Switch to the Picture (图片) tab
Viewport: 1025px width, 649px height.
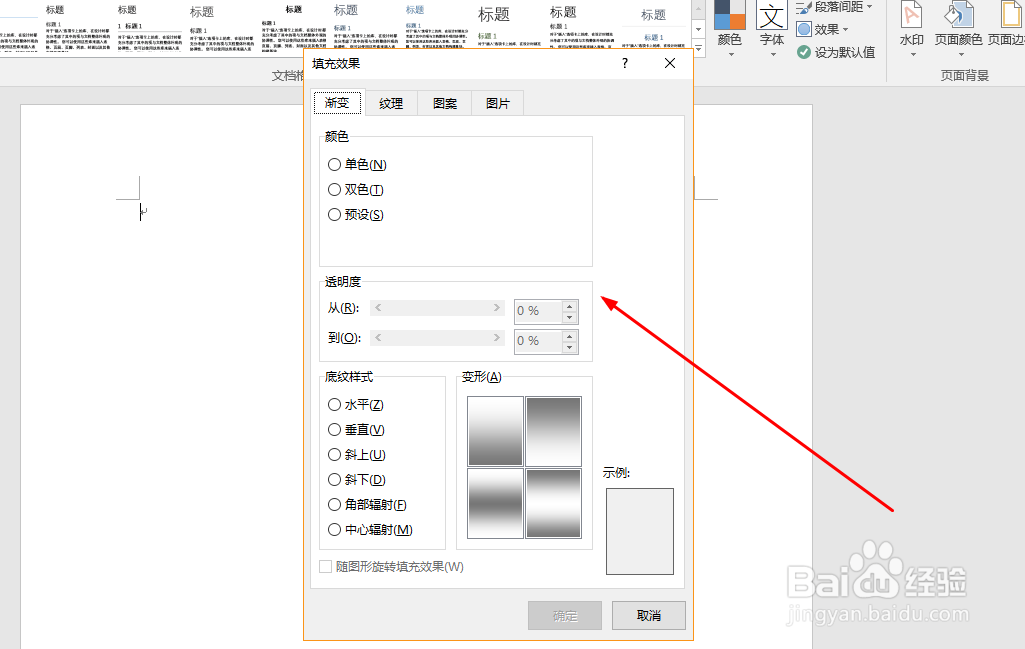pyautogui.click(x=497, y=103)
